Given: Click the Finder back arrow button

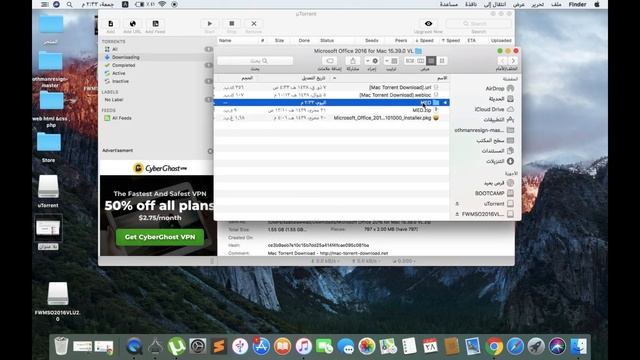Looking at the screenshot, I should (x=513, y=61).
